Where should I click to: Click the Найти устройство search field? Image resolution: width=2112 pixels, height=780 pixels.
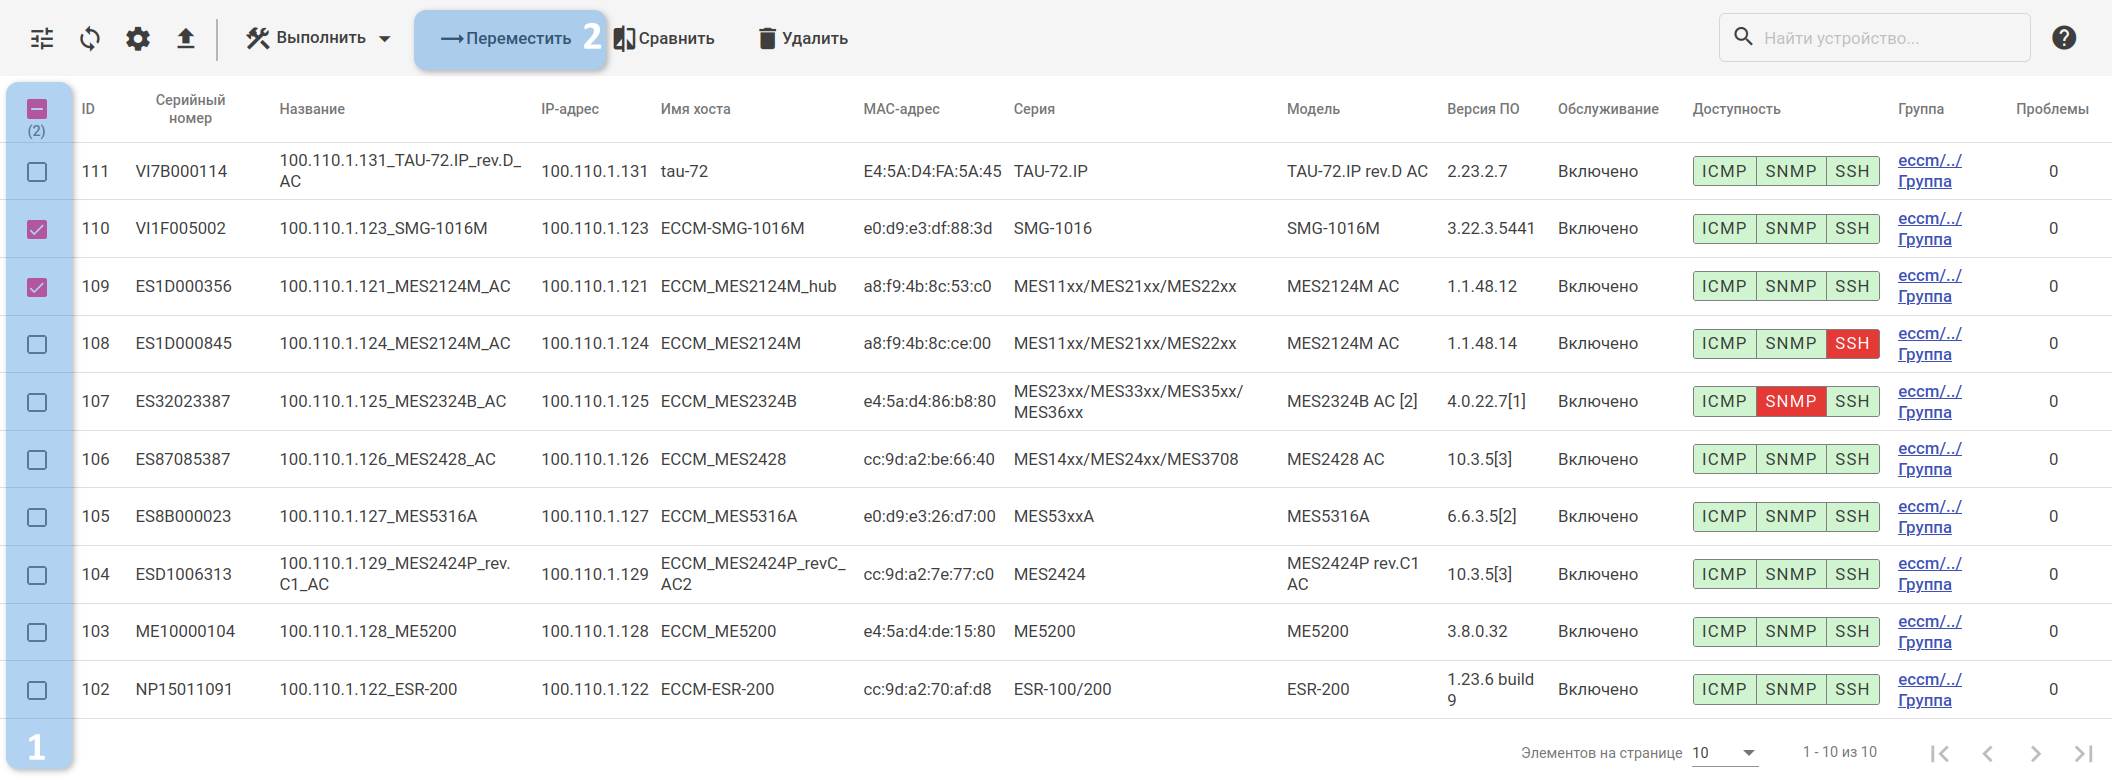point(1885,38)
